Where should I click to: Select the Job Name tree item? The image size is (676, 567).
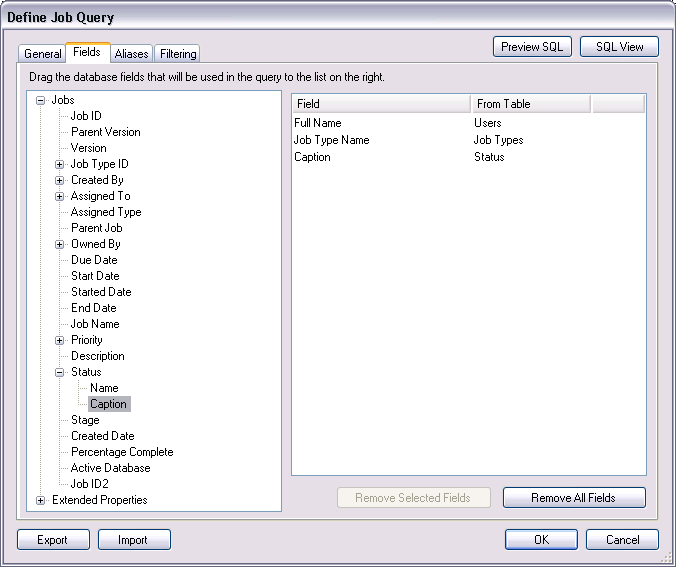[x=95, y=324]
